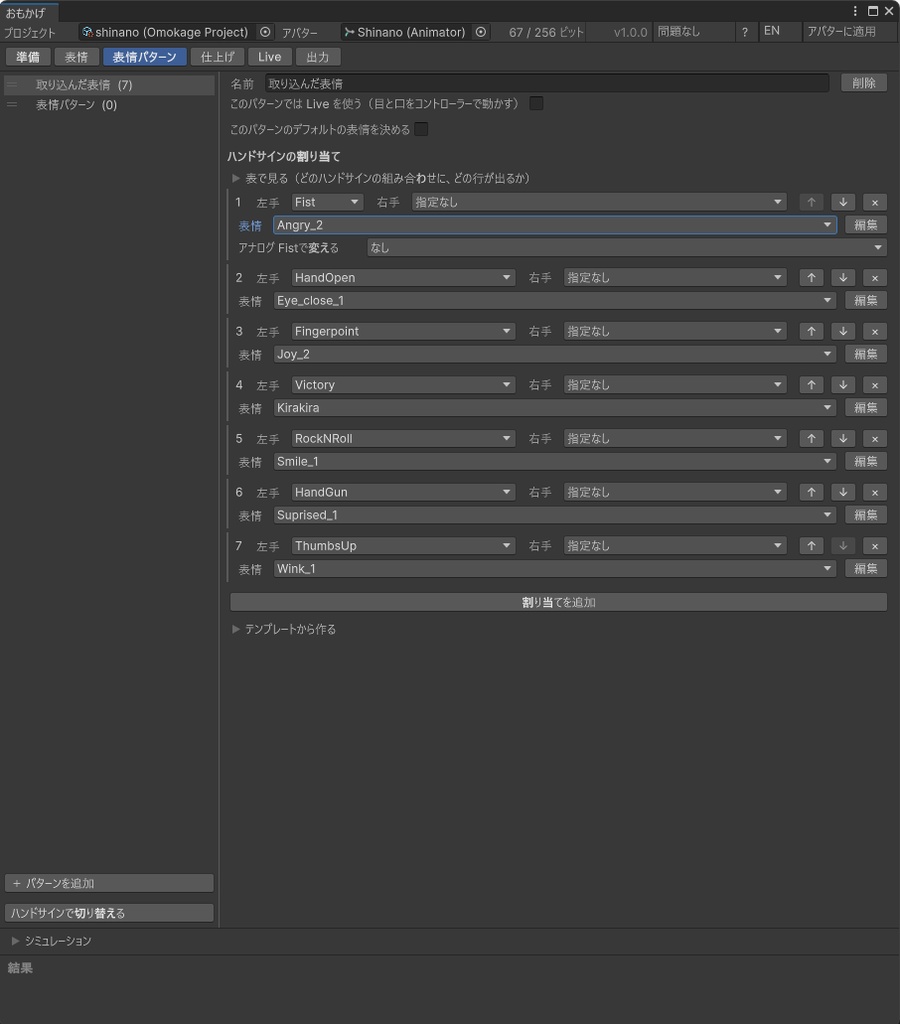This screenshot has width=900, height=1024.
Task: Move assignment 1 (Fist) down
Action: 843,202
